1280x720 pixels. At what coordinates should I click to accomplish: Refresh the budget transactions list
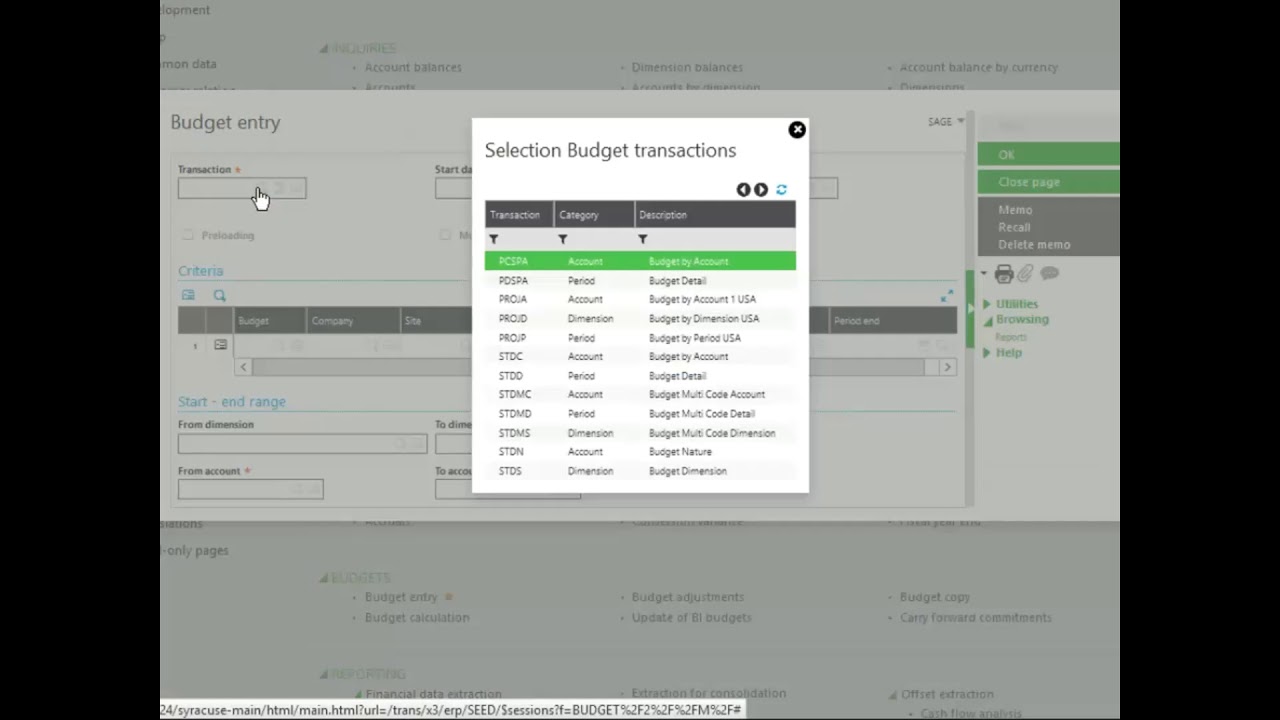click(x=781, y=190)
